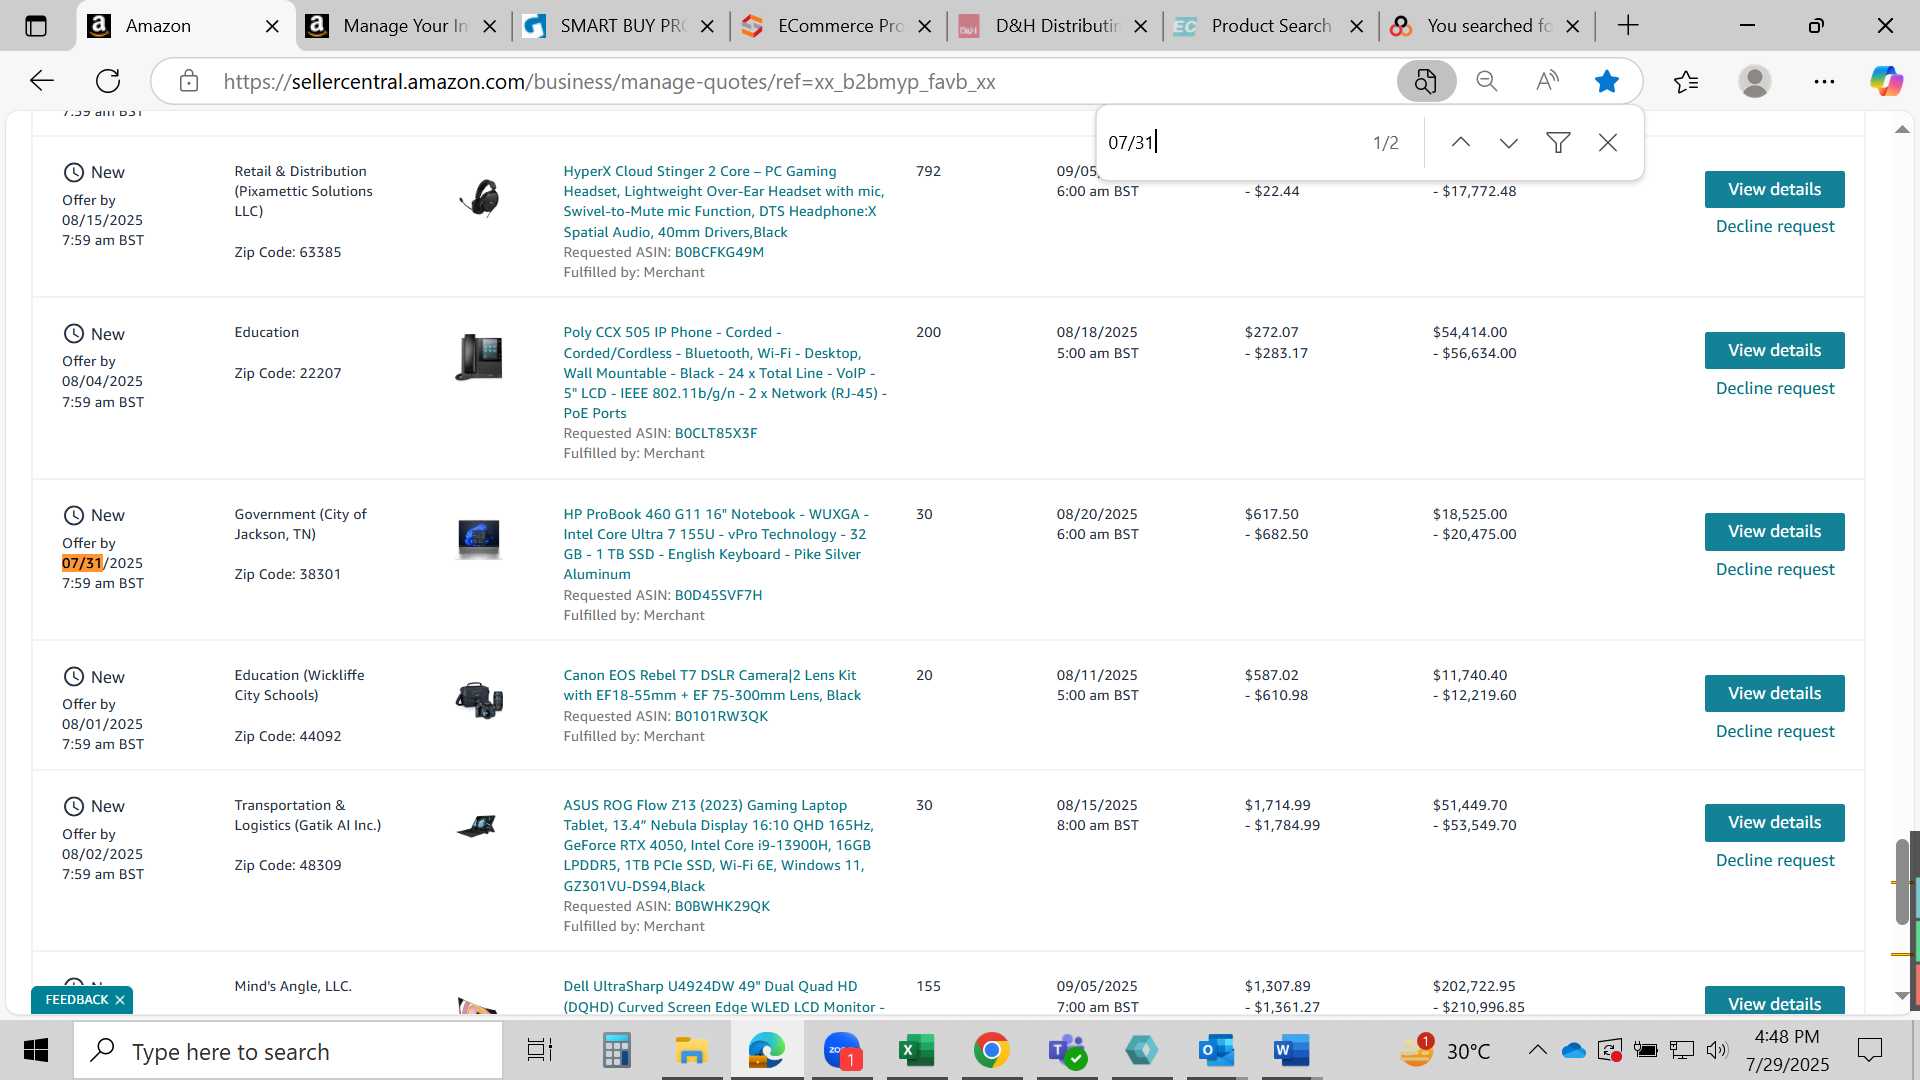
Task: Click the Canon camera kit thumbnail
Action: 479,700
